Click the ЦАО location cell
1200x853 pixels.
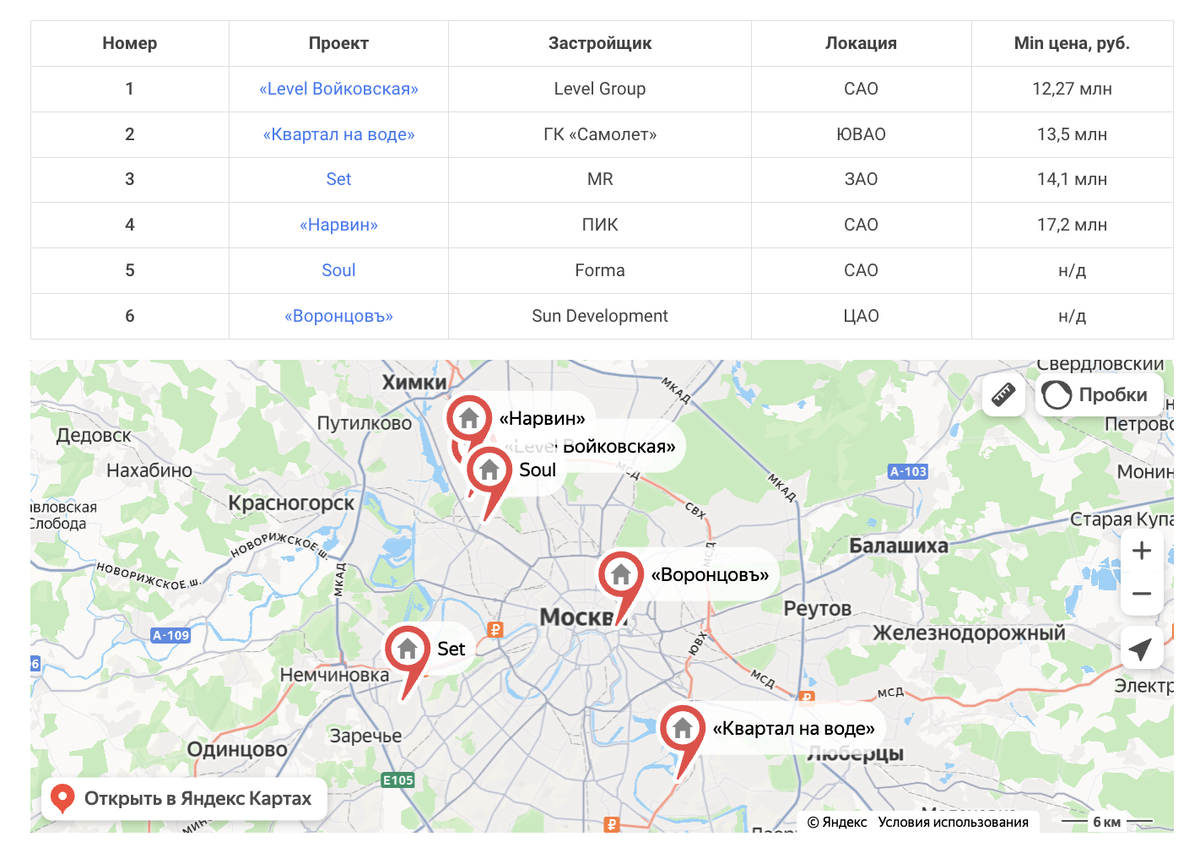[x=861, y=316]
